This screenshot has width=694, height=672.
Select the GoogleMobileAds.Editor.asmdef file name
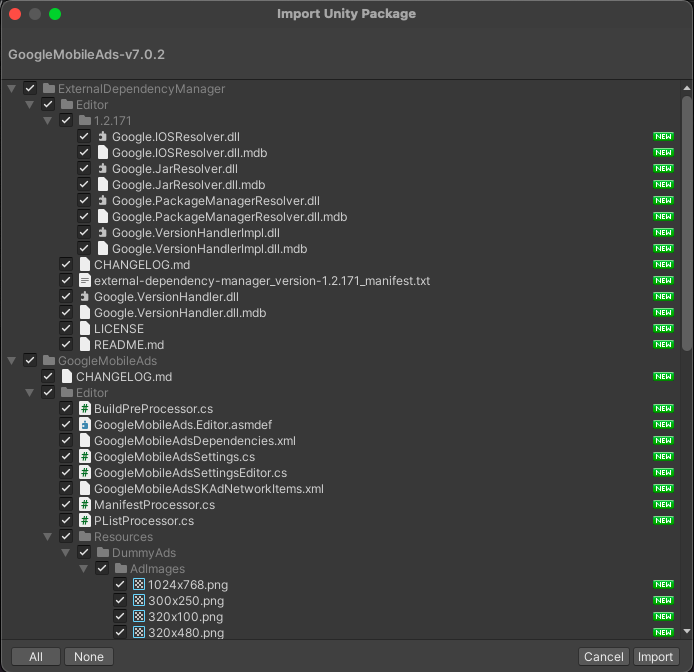pos(183,425)
